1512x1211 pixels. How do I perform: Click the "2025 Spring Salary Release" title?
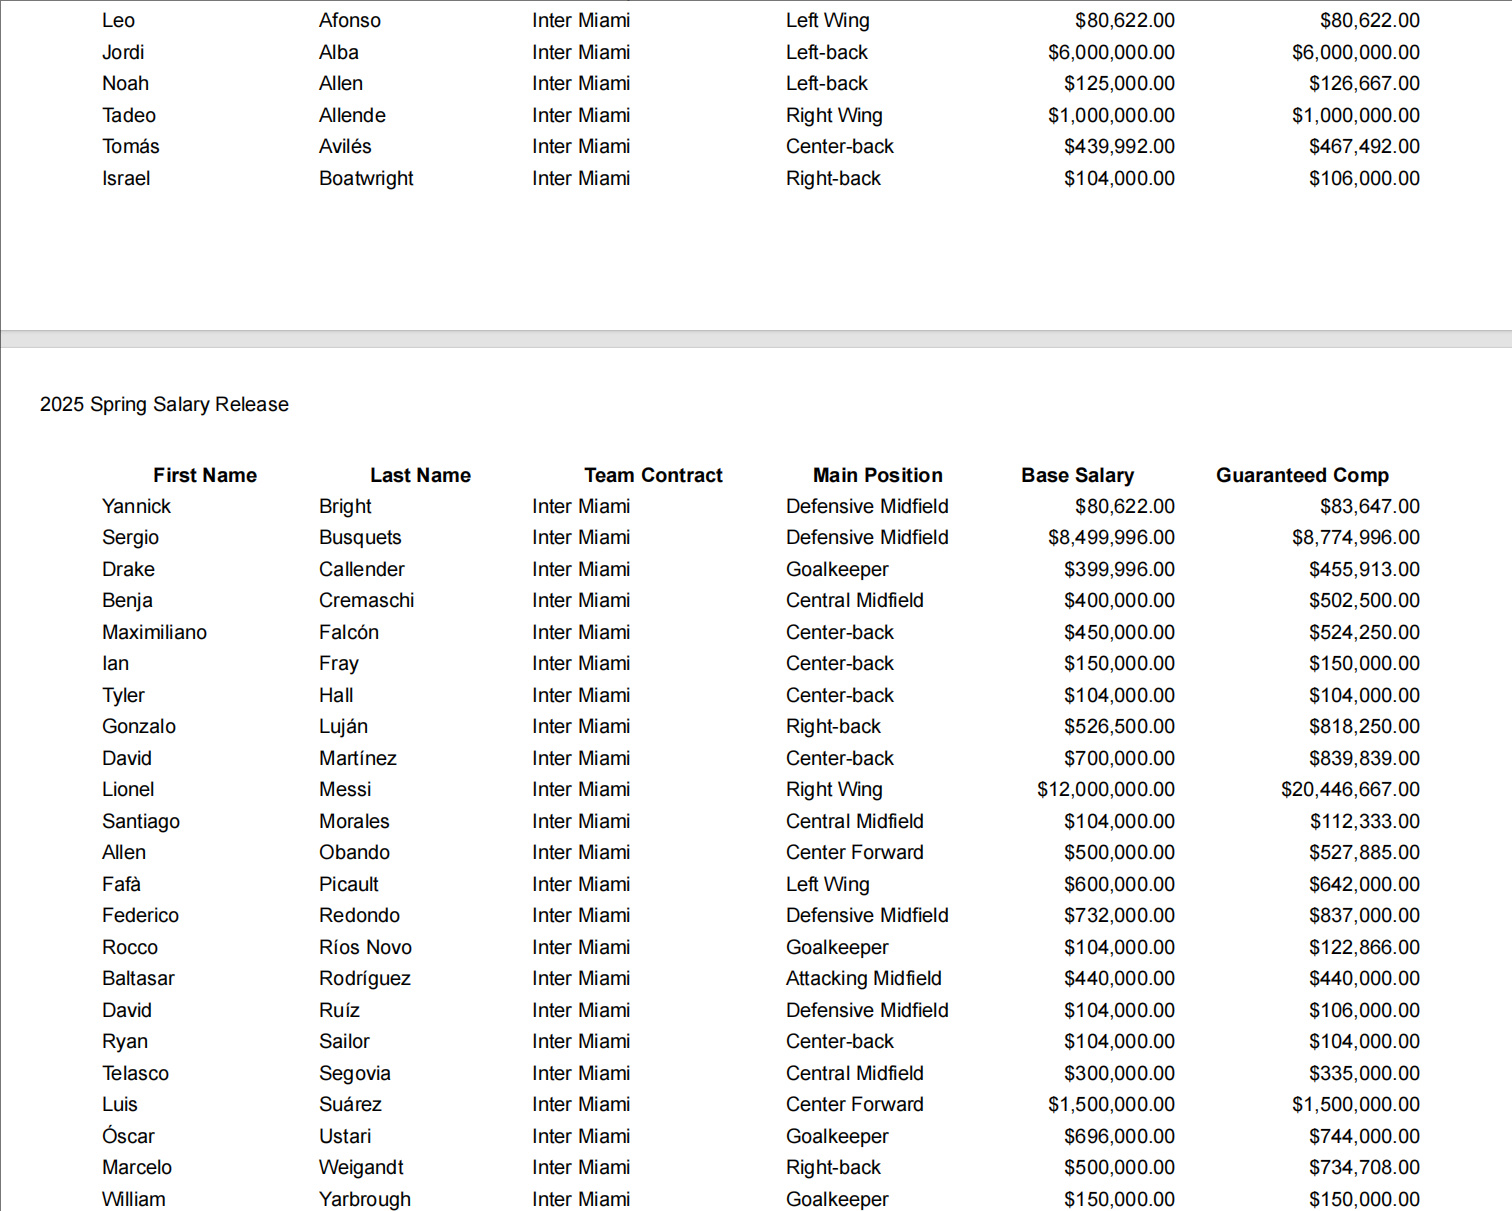pos(164,404)
